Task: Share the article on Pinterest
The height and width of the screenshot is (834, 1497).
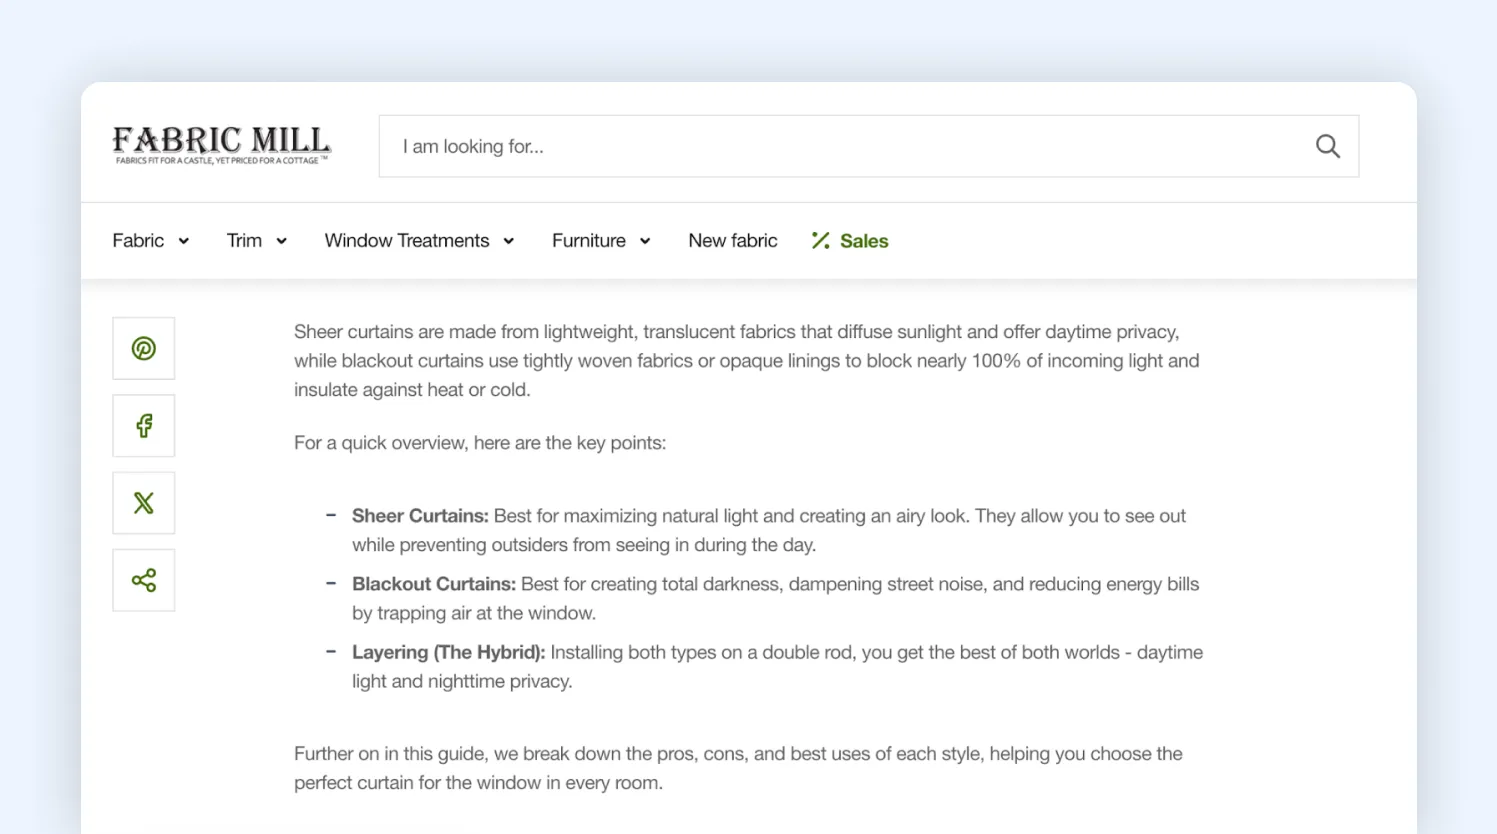Action: click(x=144, y=348)
